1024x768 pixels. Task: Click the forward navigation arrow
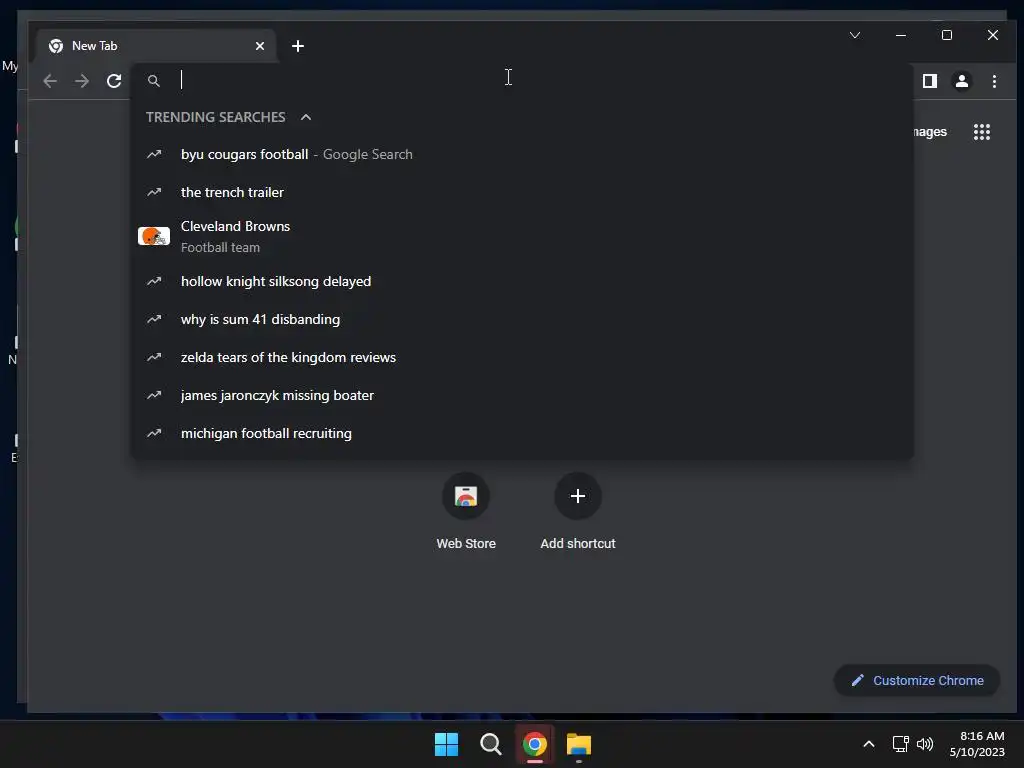click(x=82, y=81)
